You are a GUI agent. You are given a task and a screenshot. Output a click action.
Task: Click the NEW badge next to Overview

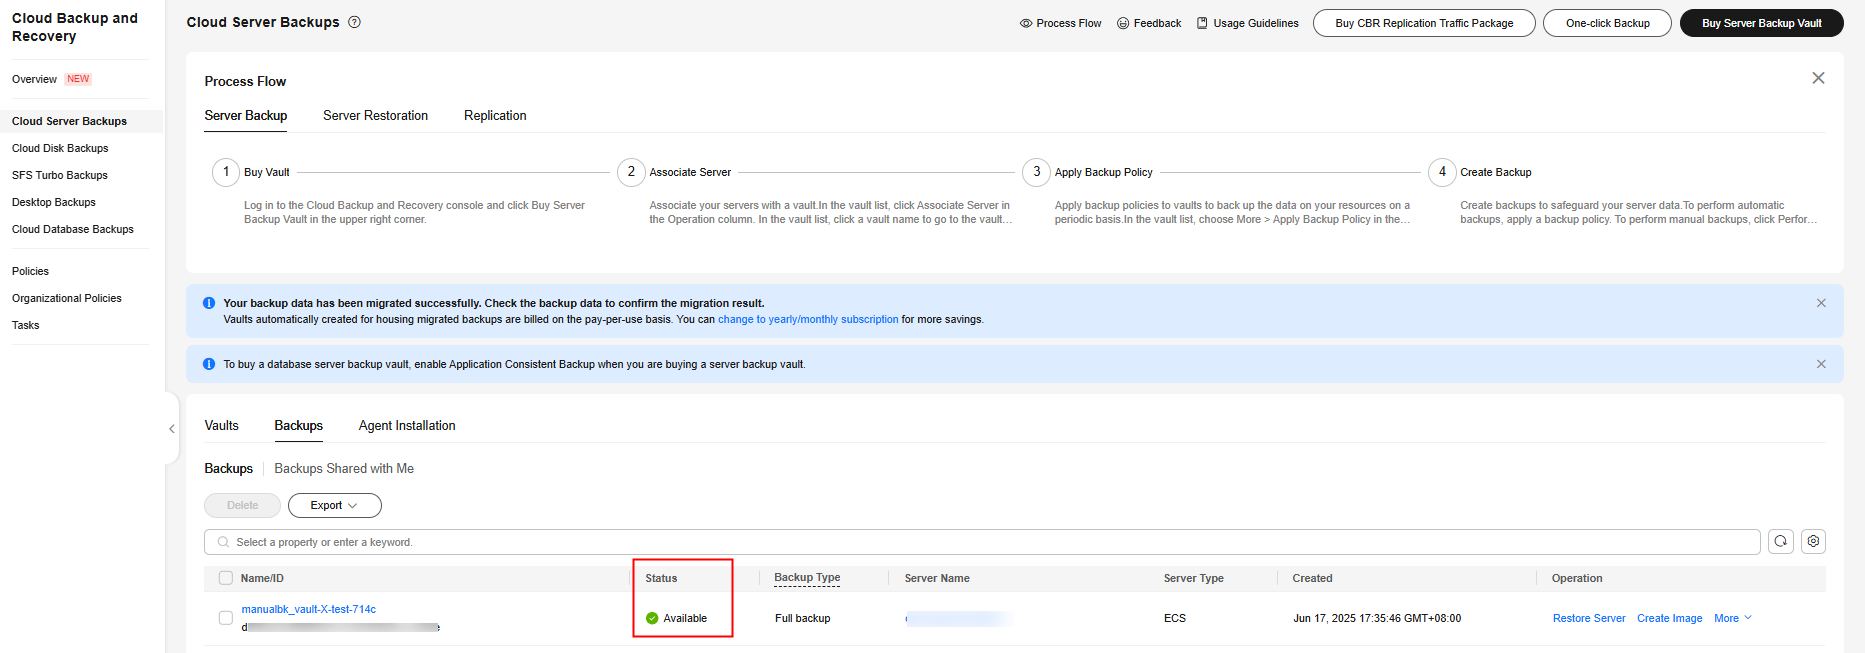coord(78,79)
